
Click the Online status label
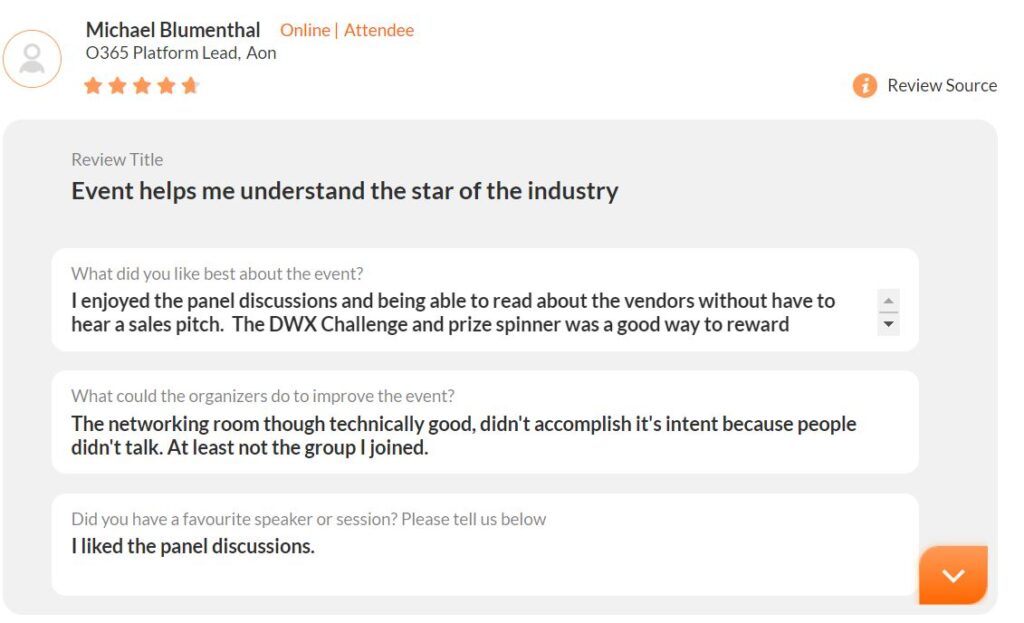tap(304, 30)
